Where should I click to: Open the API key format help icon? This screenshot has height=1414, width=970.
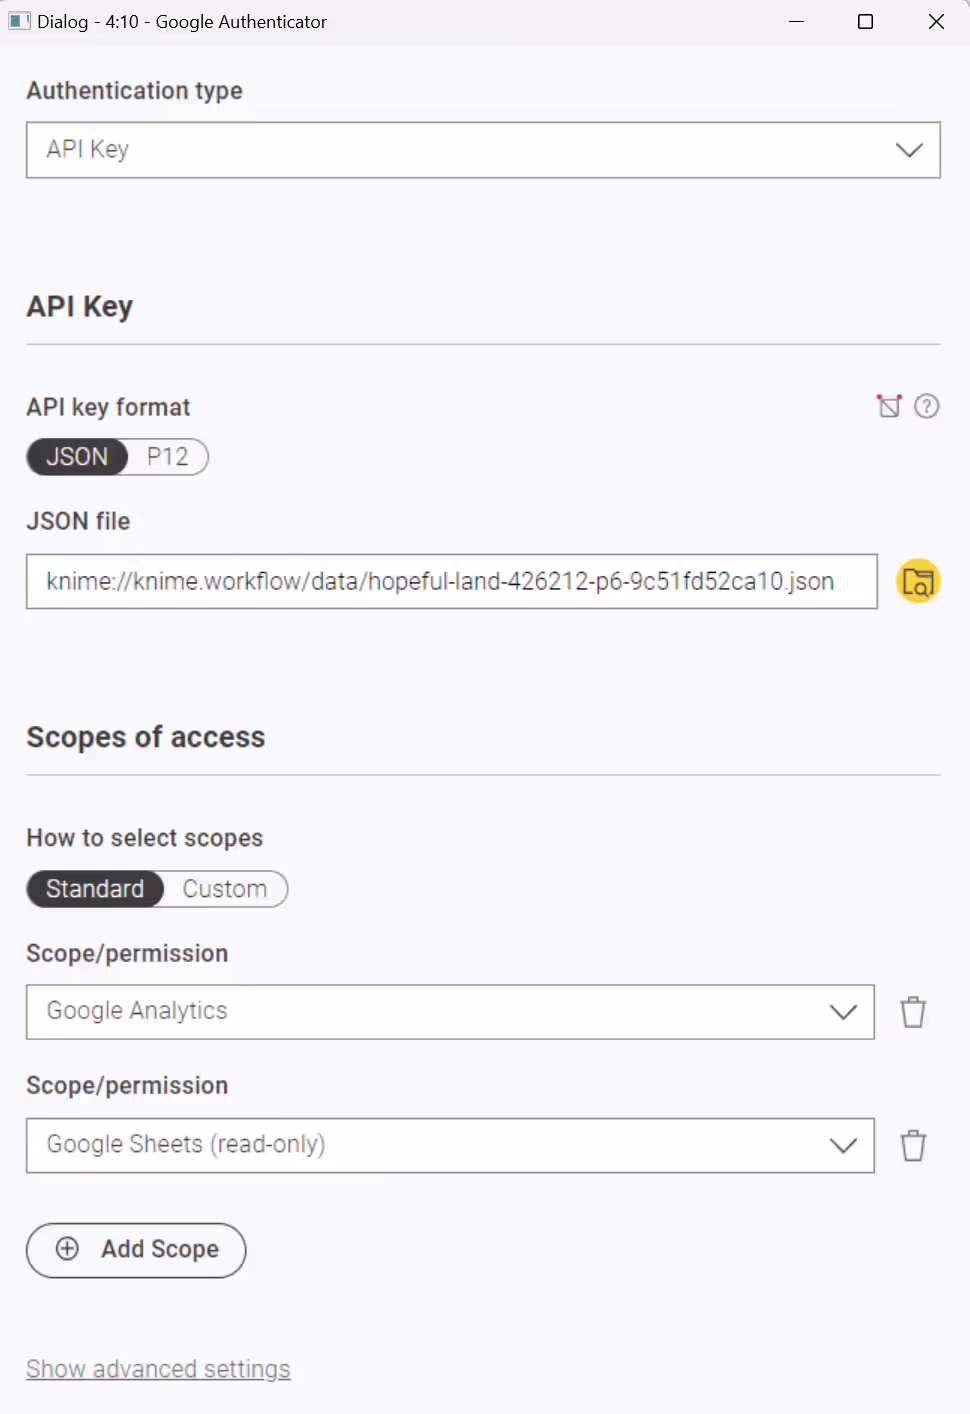927,406
